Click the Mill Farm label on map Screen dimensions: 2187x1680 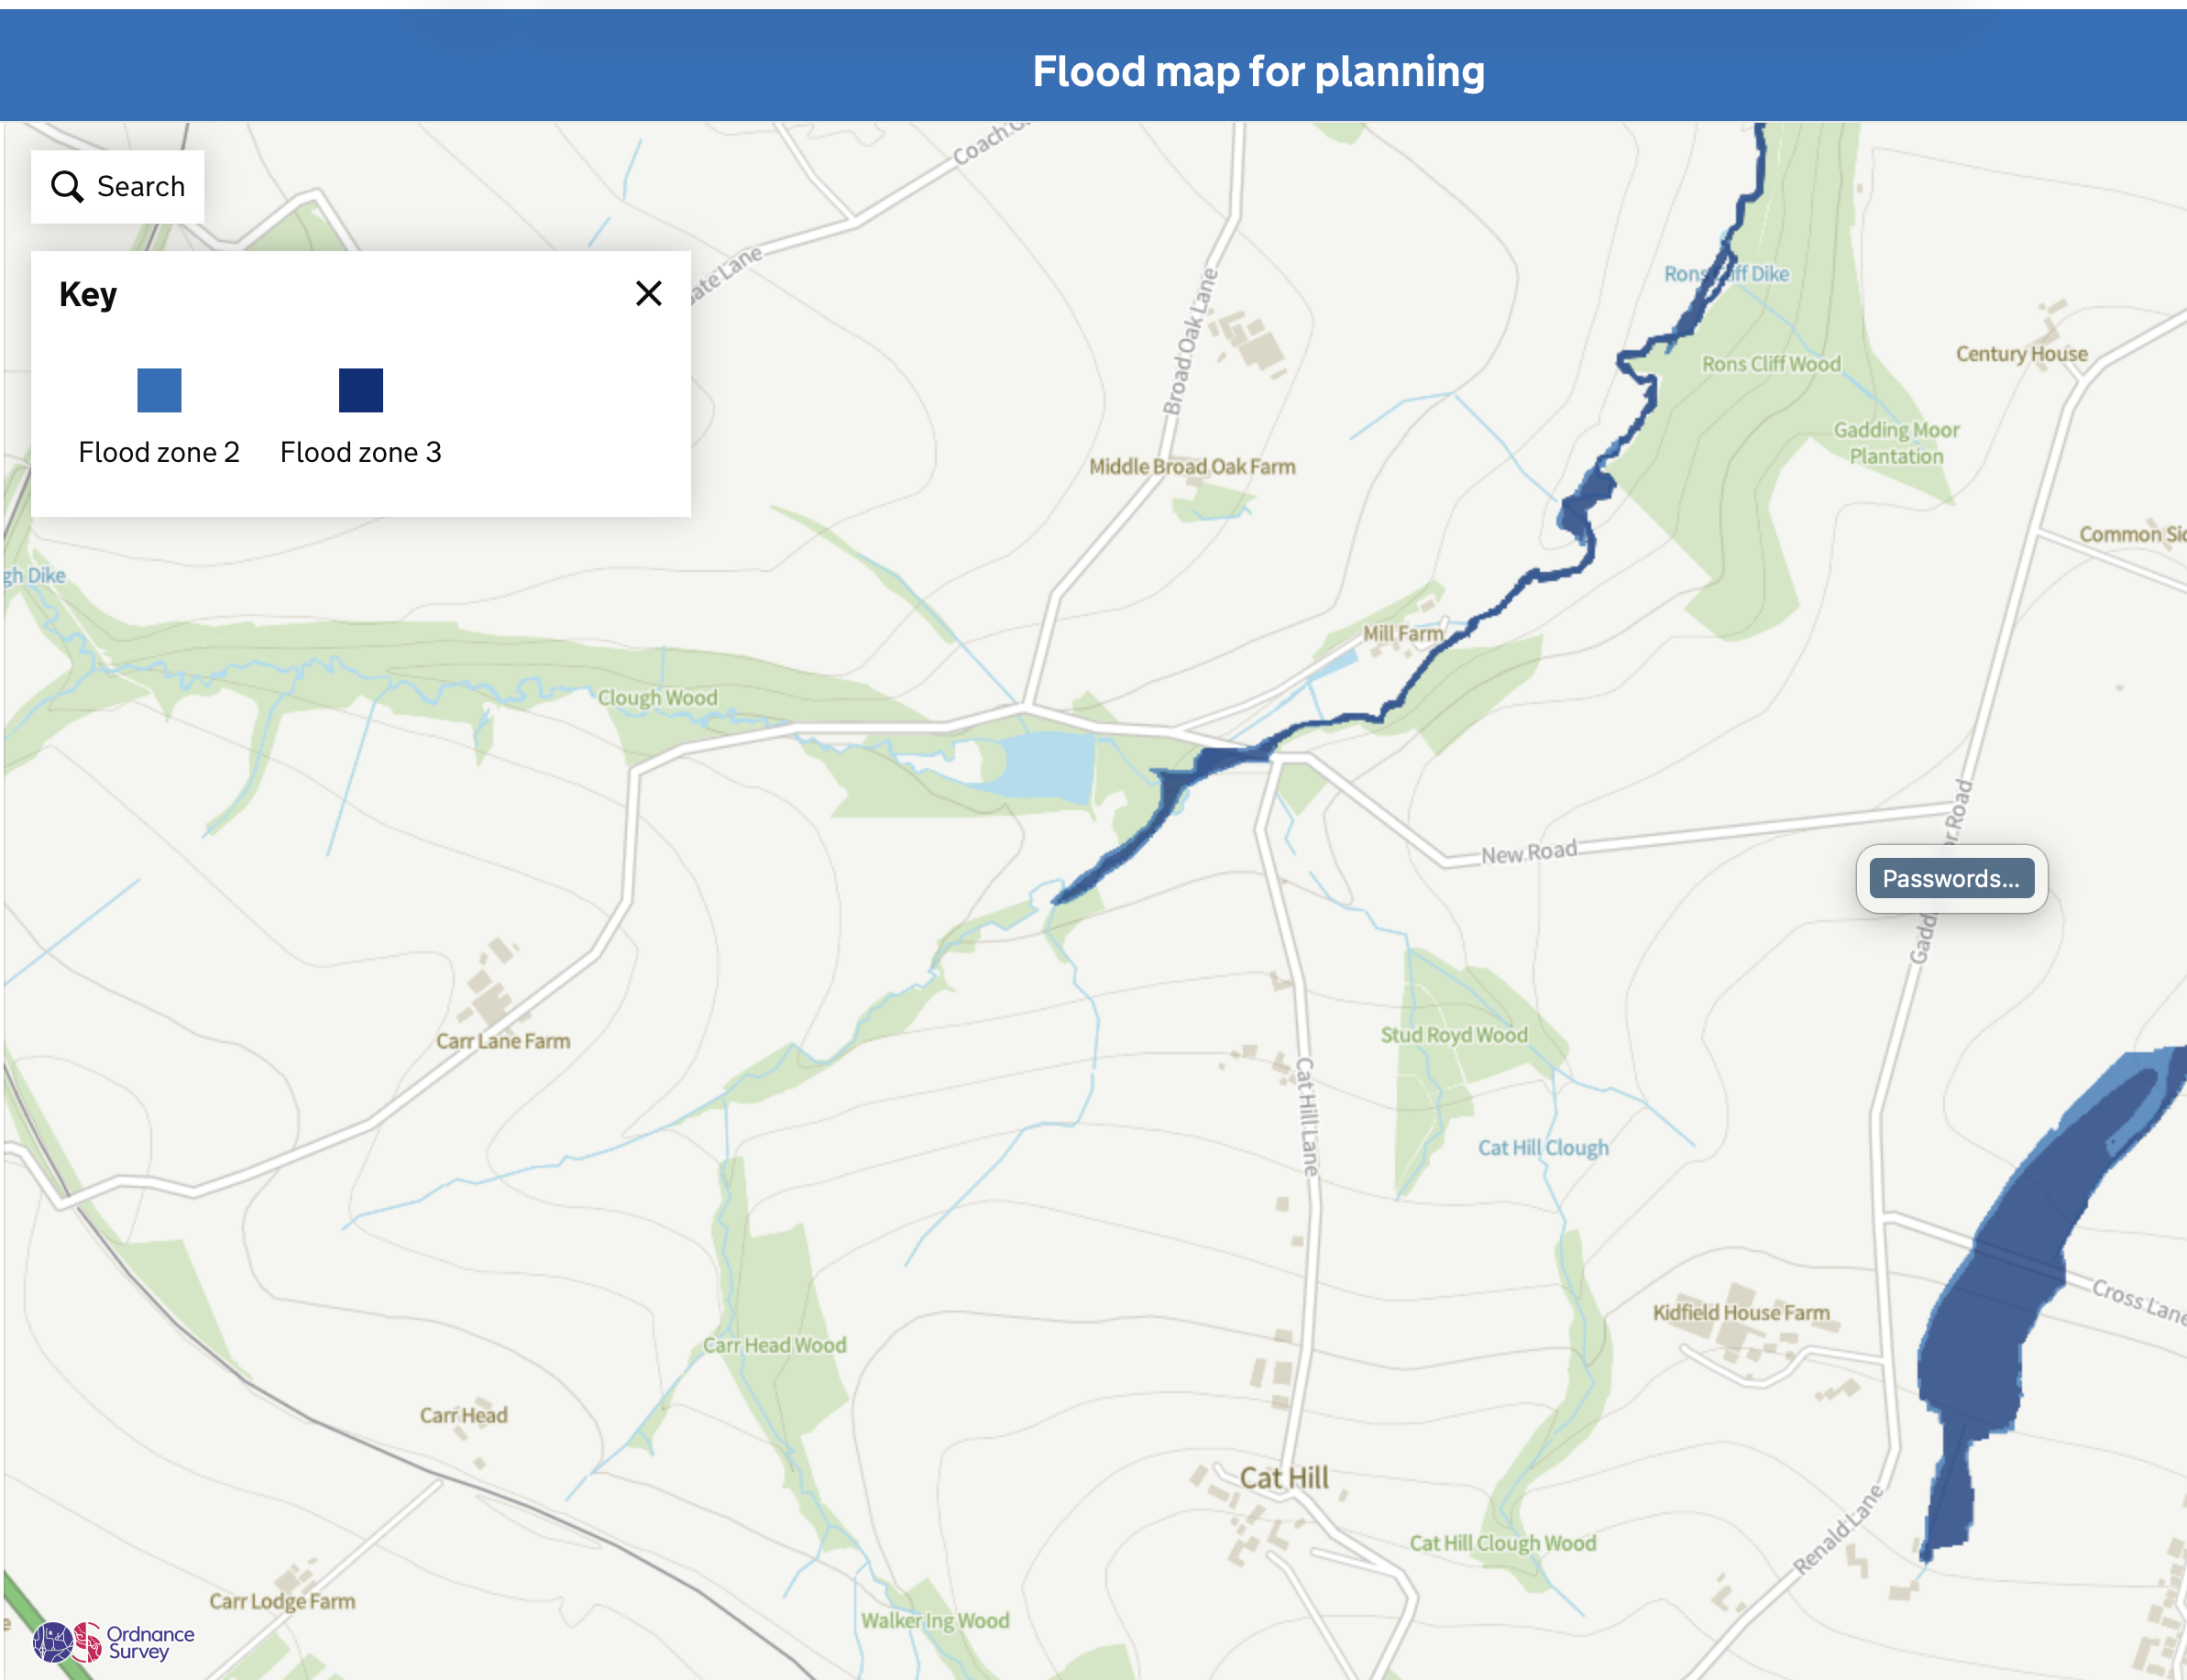pos(1403,633)
